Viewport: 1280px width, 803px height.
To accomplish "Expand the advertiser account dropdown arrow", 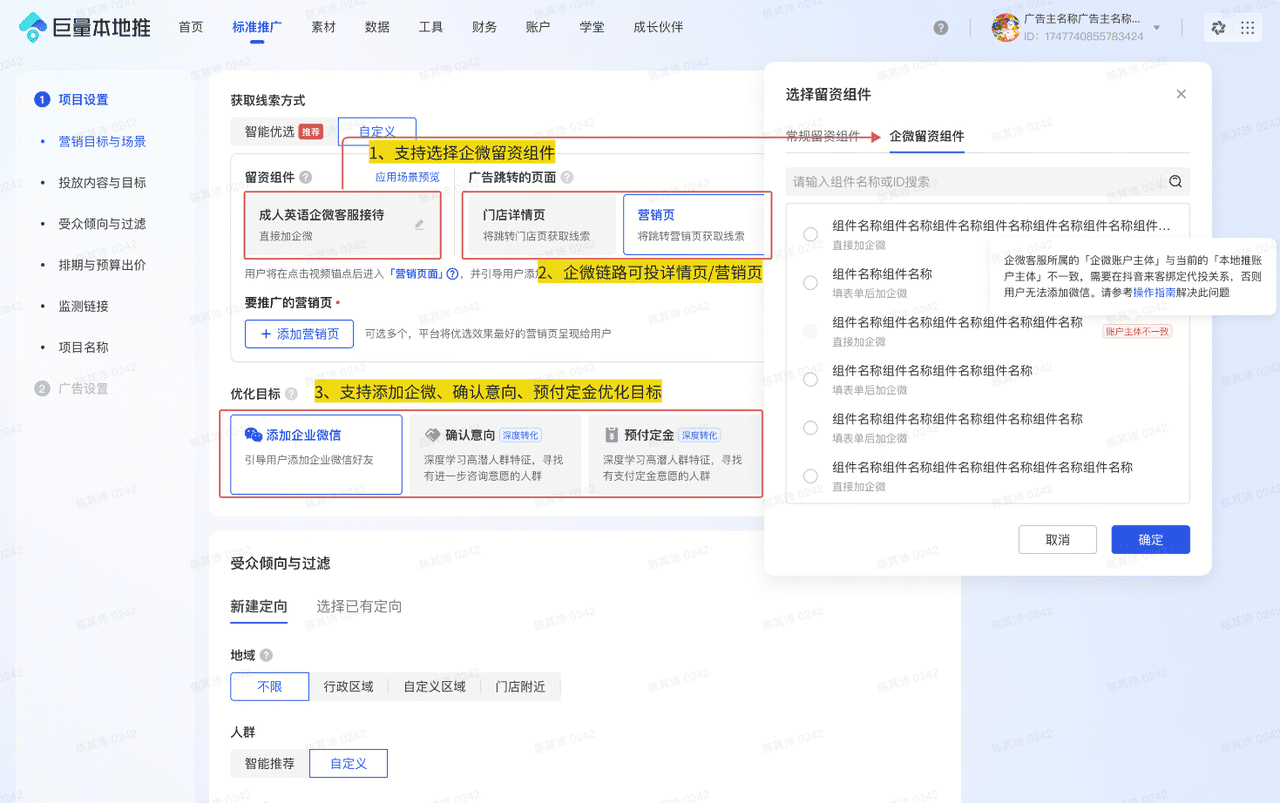I will click(x=1157, y=28).
